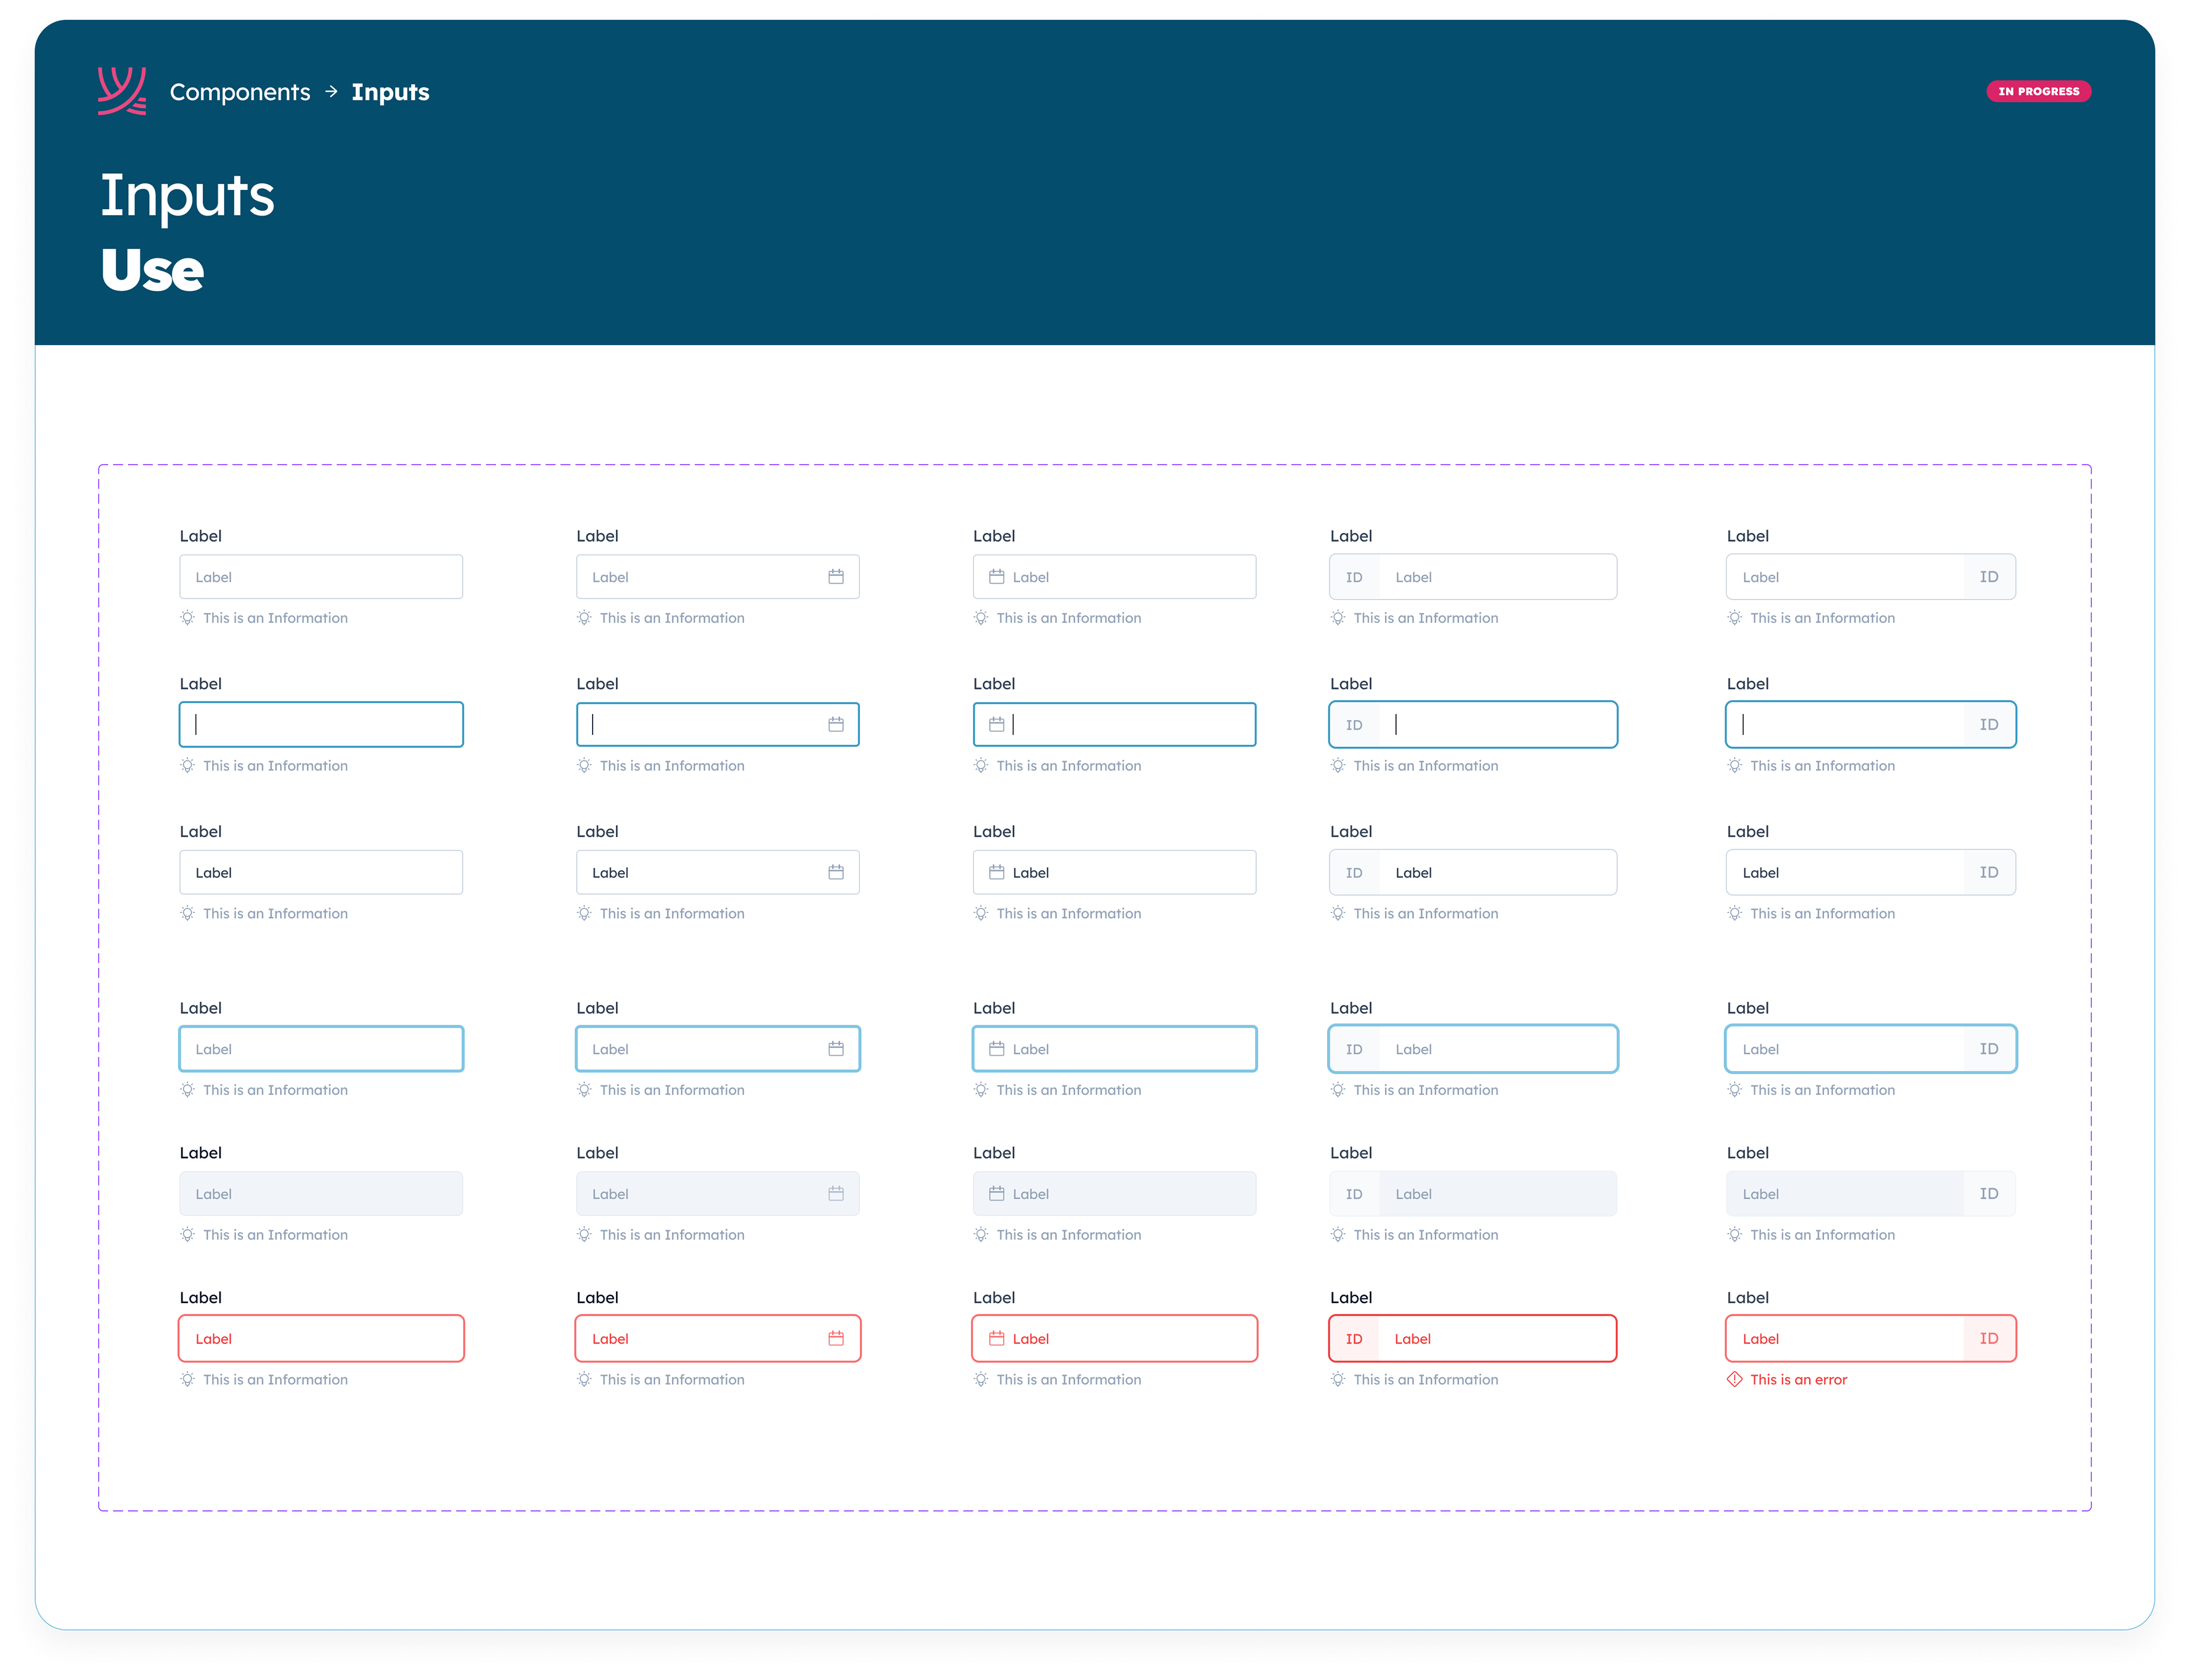Image resolution: width=2190 pixels, height=1680 pixels.
Task: Click red ID prefix of the error input
Action: click(x=1354, y=1339)
